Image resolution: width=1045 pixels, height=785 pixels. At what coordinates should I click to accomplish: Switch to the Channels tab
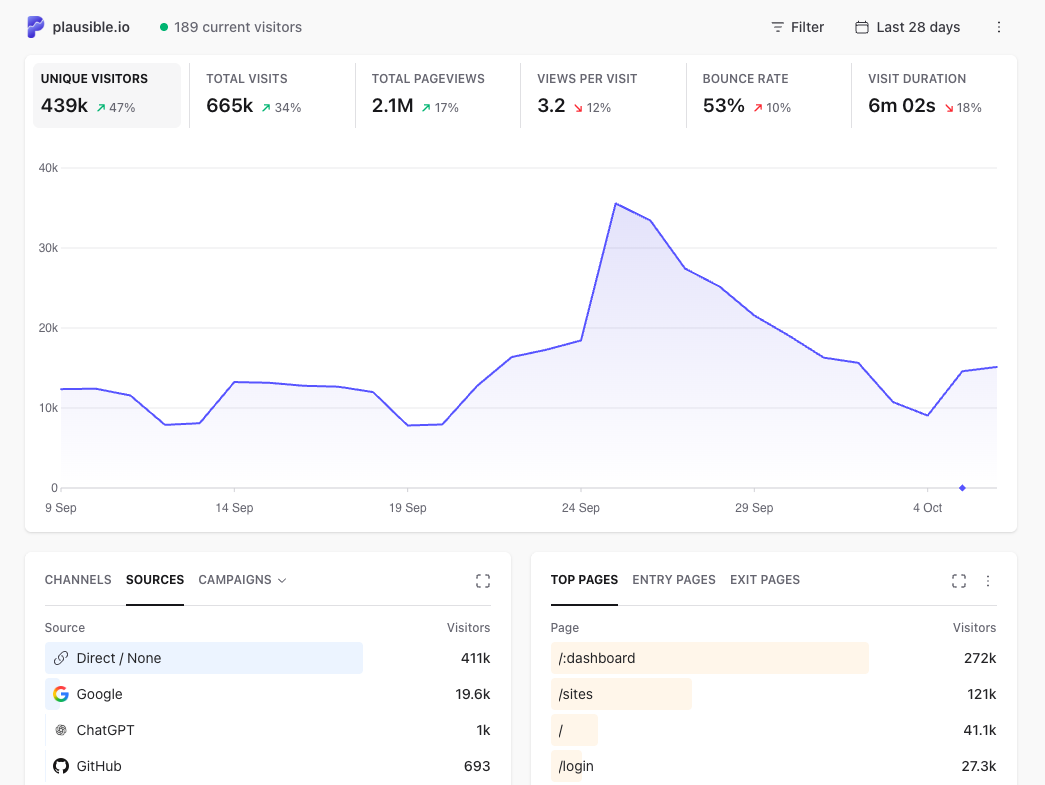point(78,580)
